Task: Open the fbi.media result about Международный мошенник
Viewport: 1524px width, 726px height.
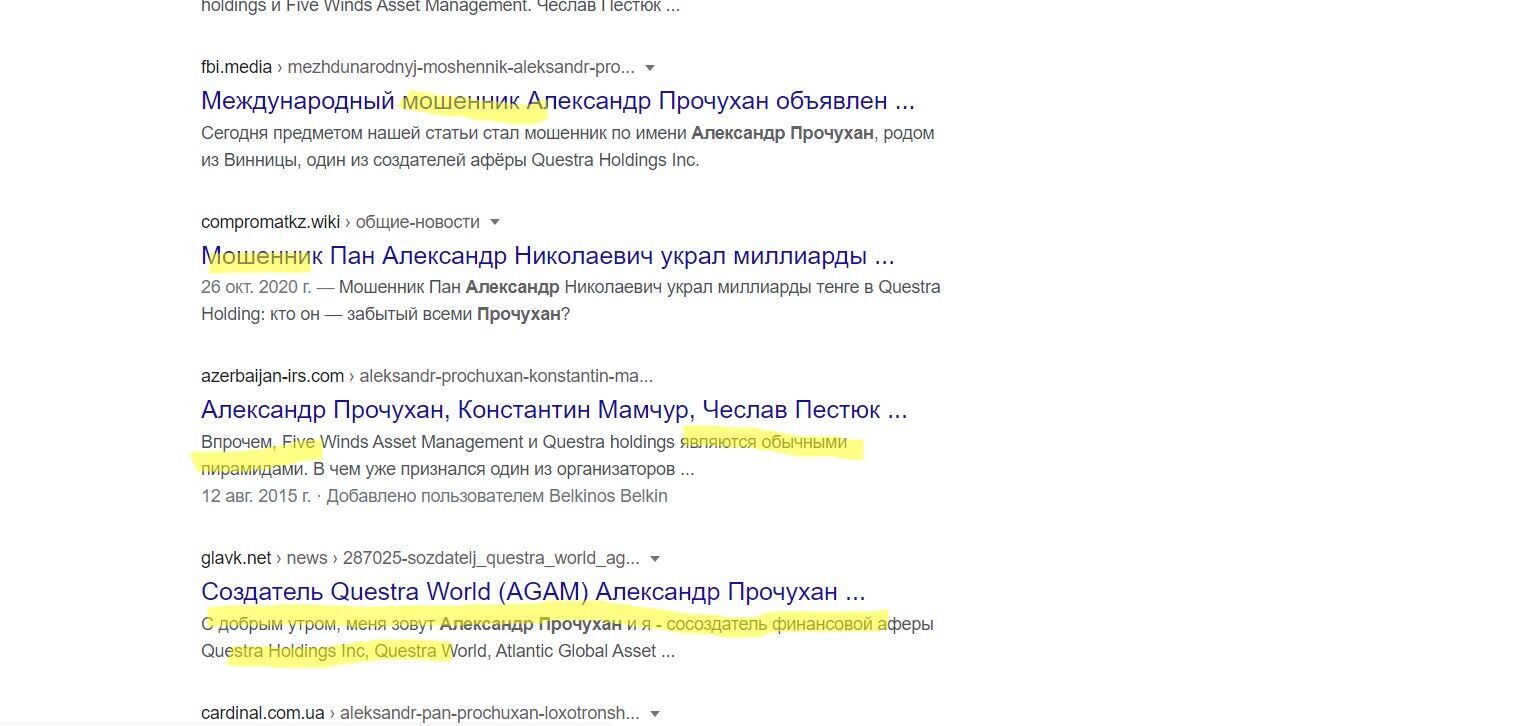Action: 557,101
